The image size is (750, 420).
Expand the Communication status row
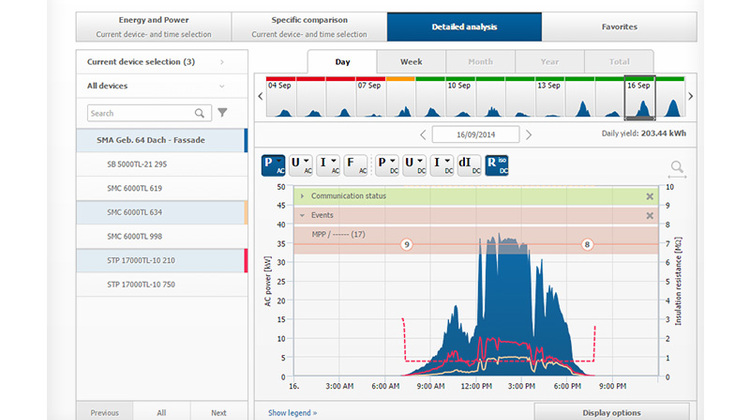302,196
